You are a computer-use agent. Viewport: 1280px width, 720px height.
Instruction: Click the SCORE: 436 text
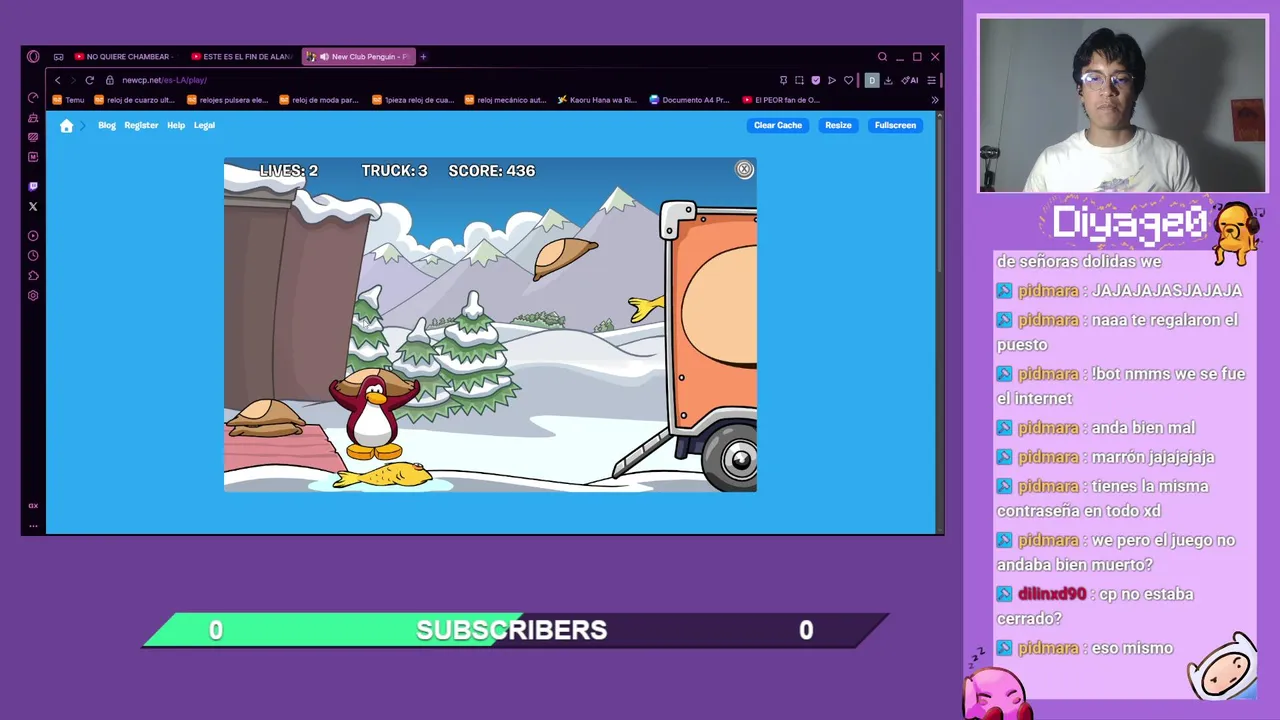(x=491, y=171)
